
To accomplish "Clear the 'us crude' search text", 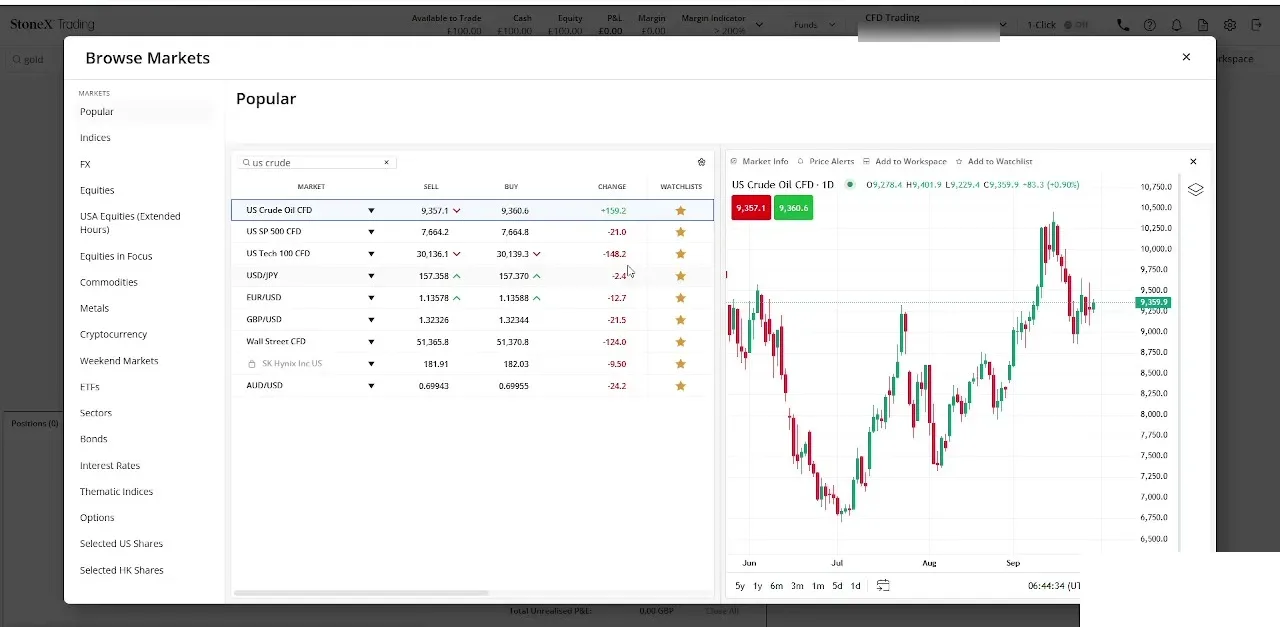I will [386, 162].
